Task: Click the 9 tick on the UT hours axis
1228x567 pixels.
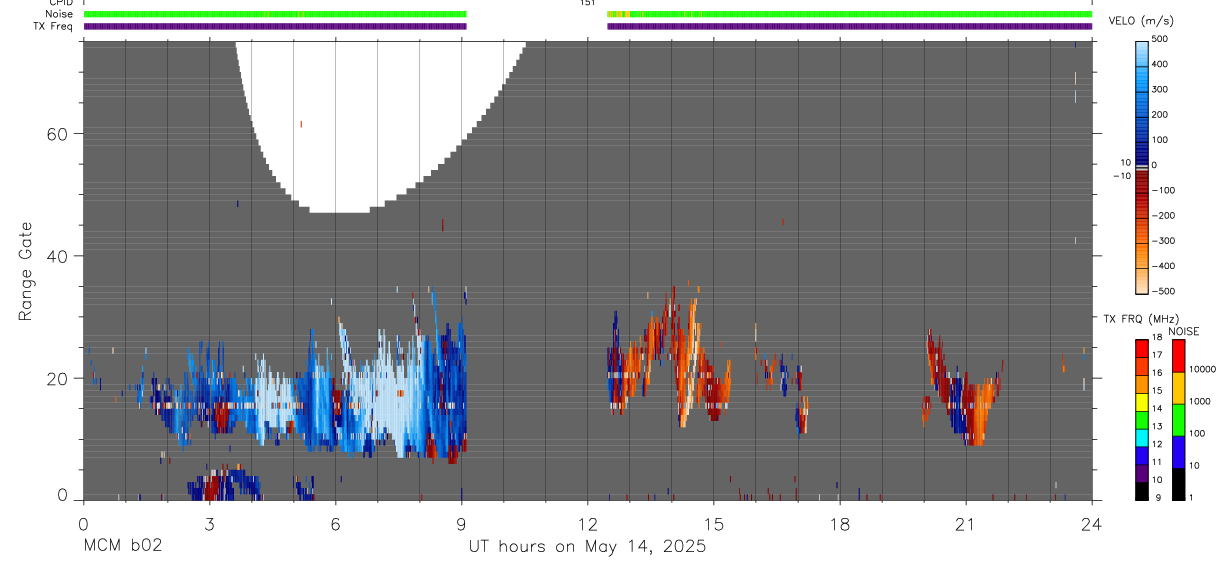Action: click(461, 524)
